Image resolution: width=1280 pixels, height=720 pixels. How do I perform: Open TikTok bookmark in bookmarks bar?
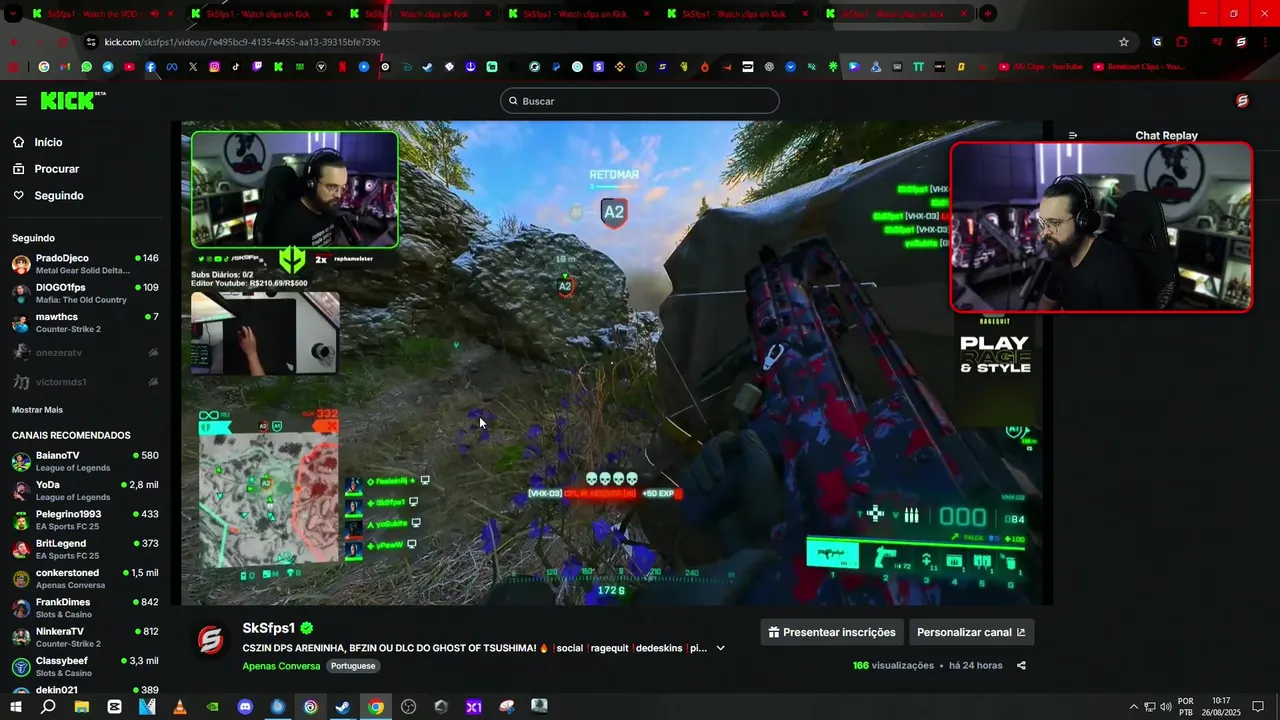pyautogui.click(x=236, y=67)
